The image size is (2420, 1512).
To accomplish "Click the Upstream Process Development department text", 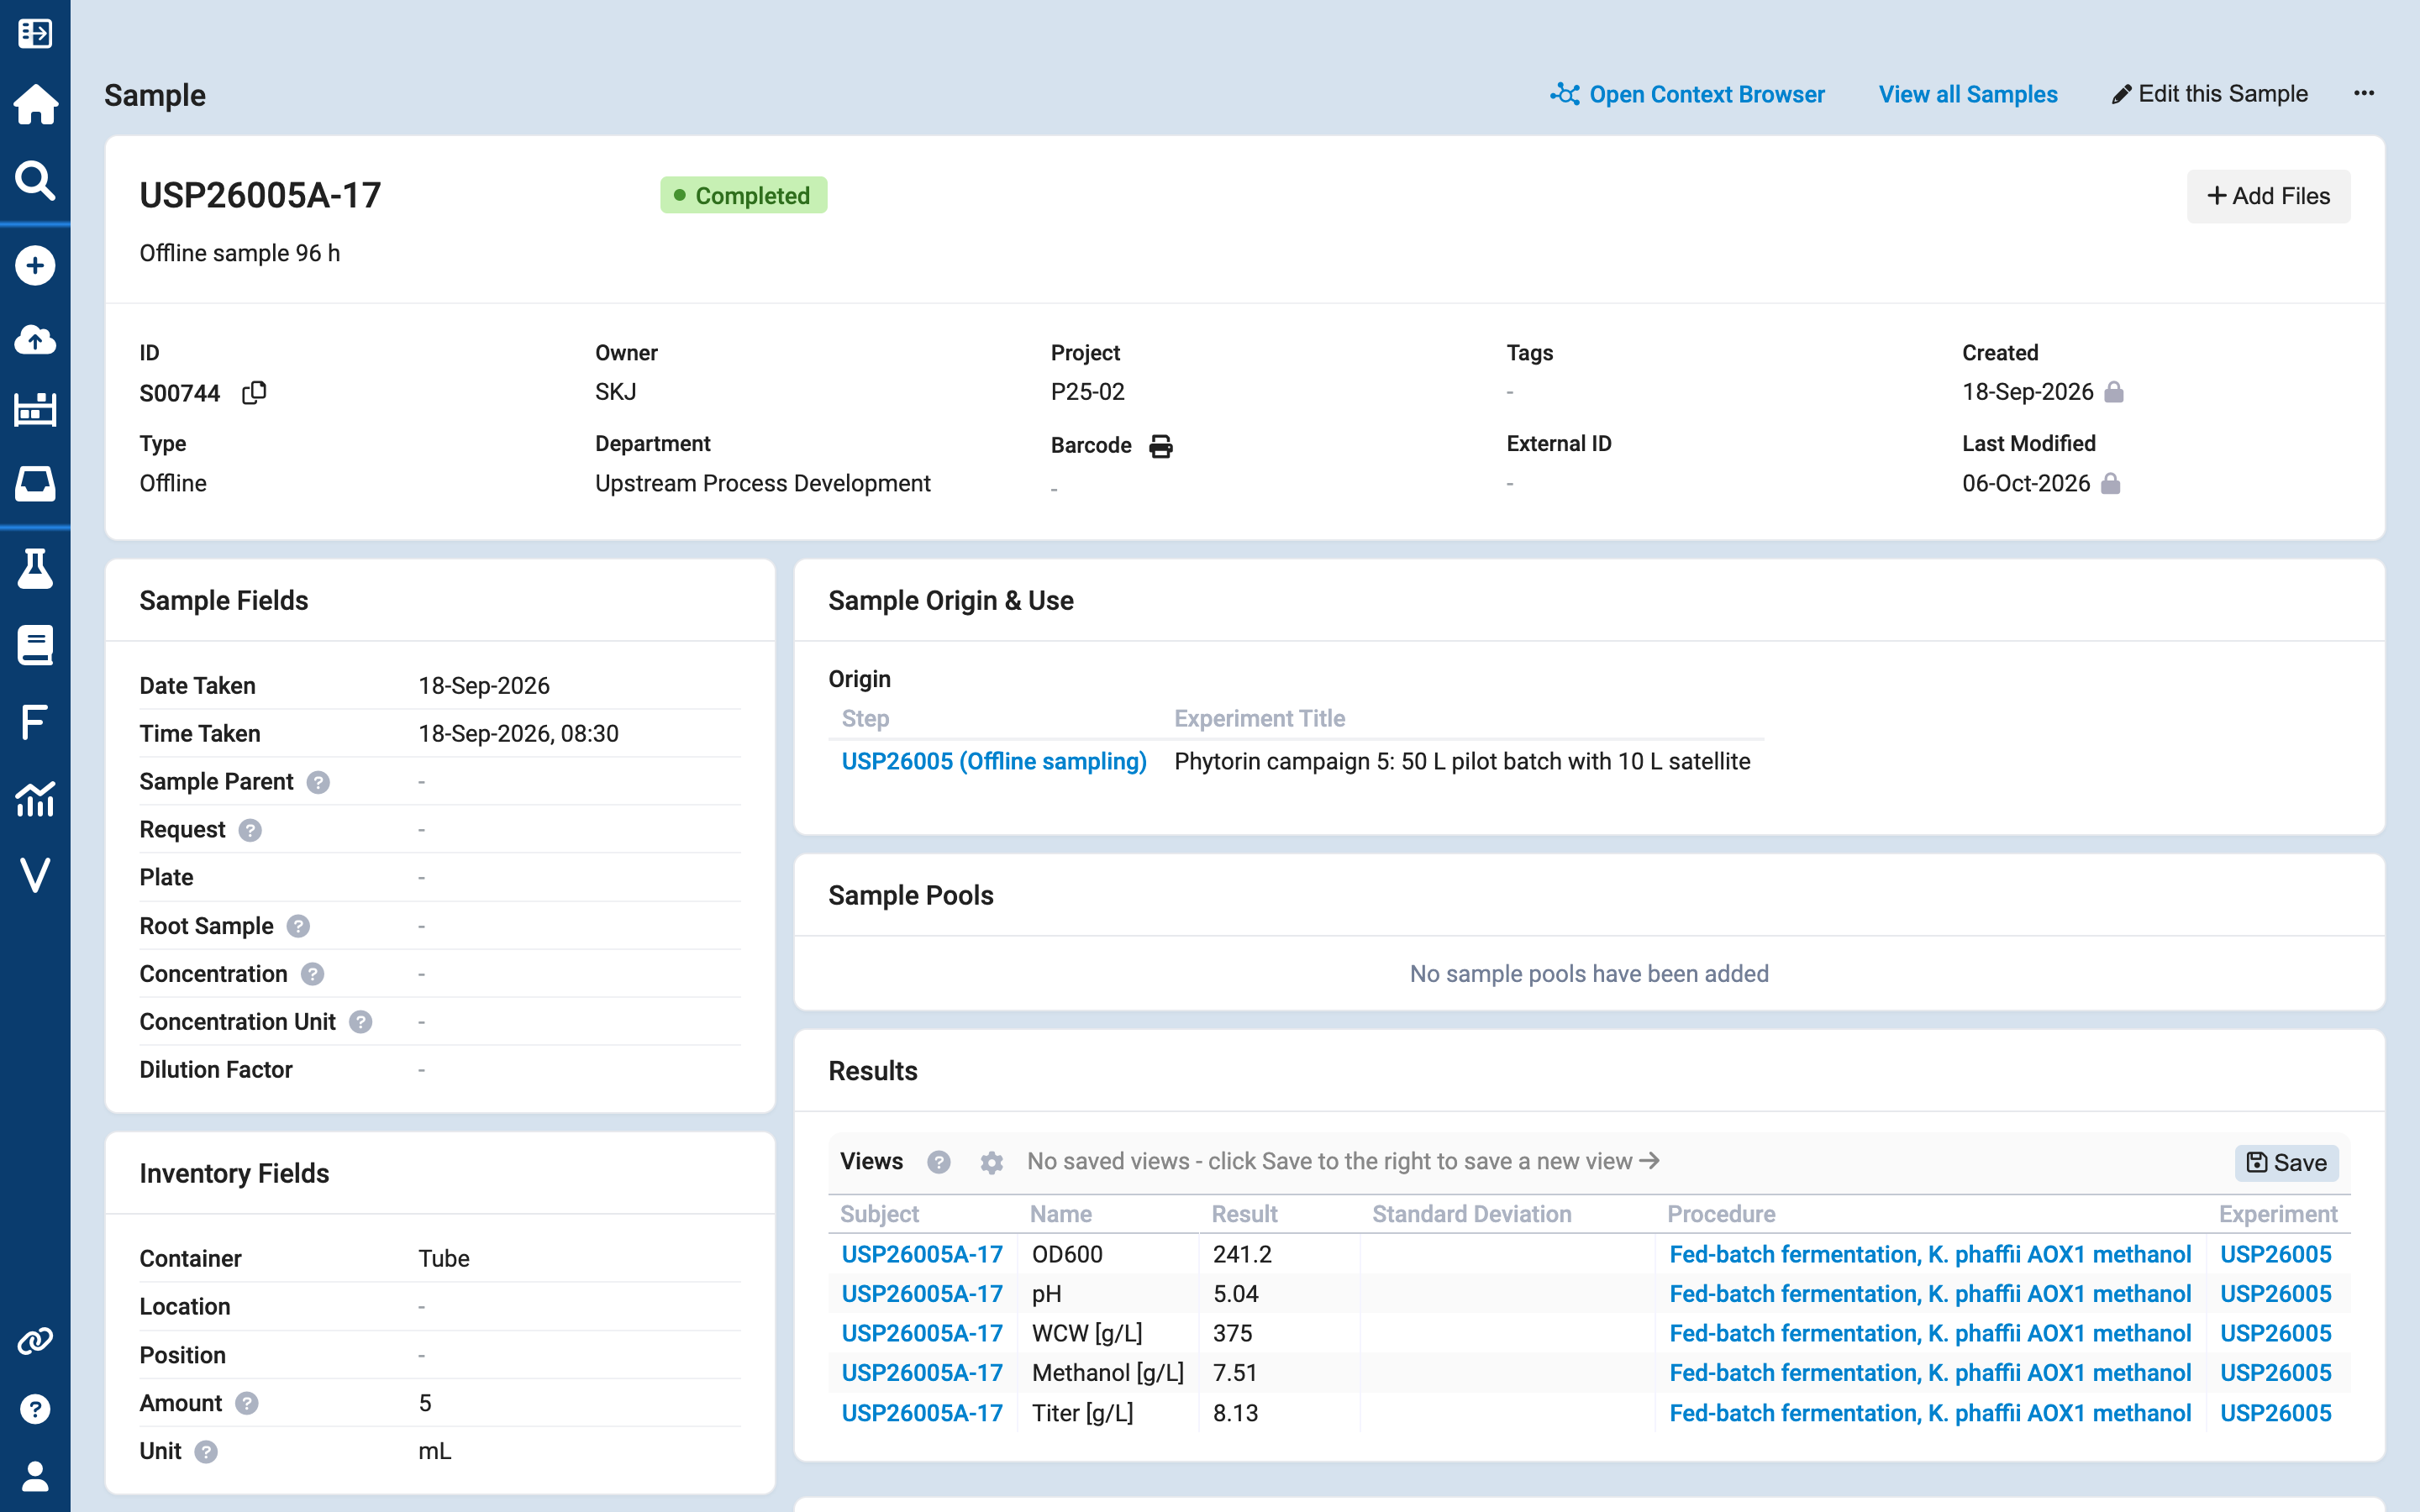I will [762, 483].
